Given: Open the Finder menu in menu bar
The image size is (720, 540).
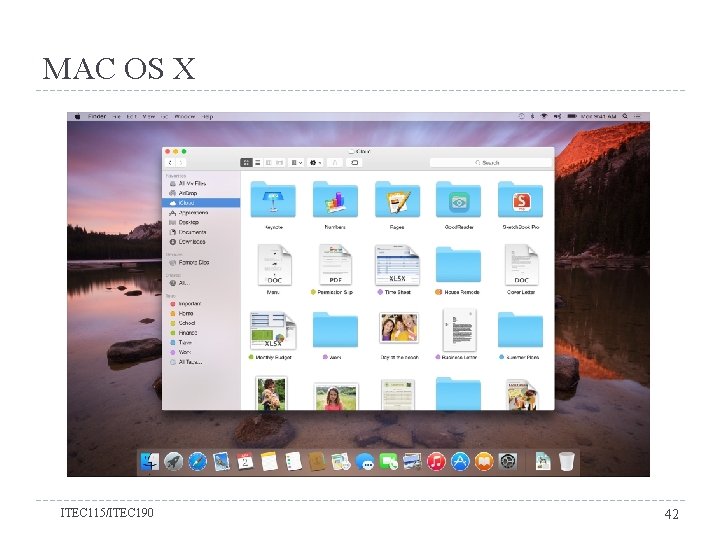Looking at the screenshot, I should (x=96, y=117).
